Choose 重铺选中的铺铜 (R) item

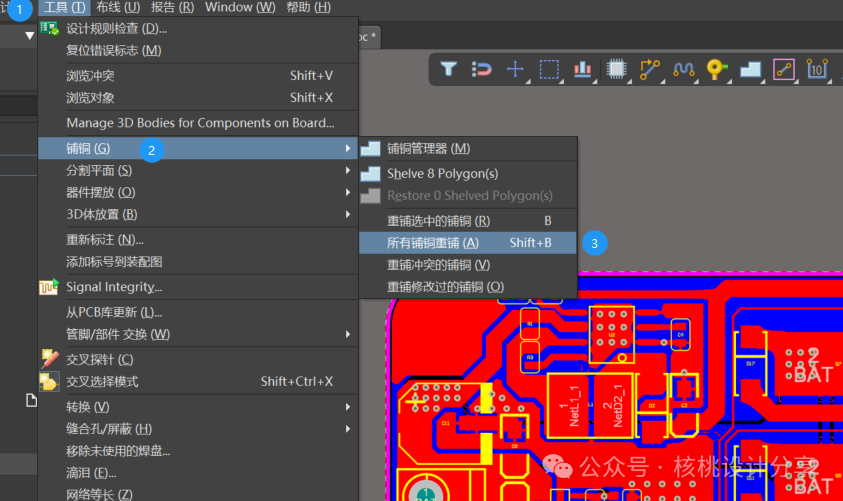468,221
